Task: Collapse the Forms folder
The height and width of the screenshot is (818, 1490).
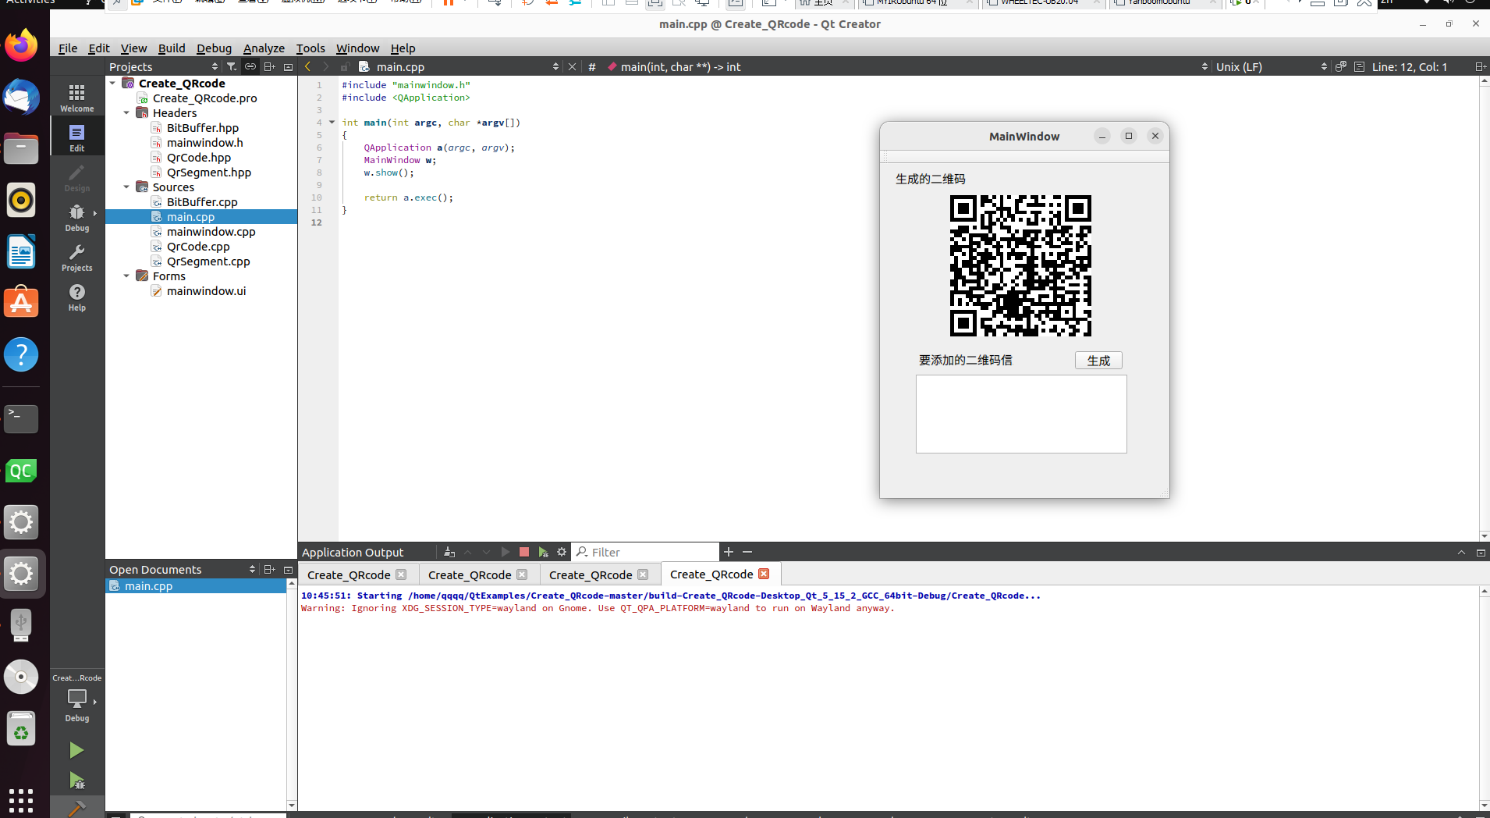Action: tap(127, 276)
